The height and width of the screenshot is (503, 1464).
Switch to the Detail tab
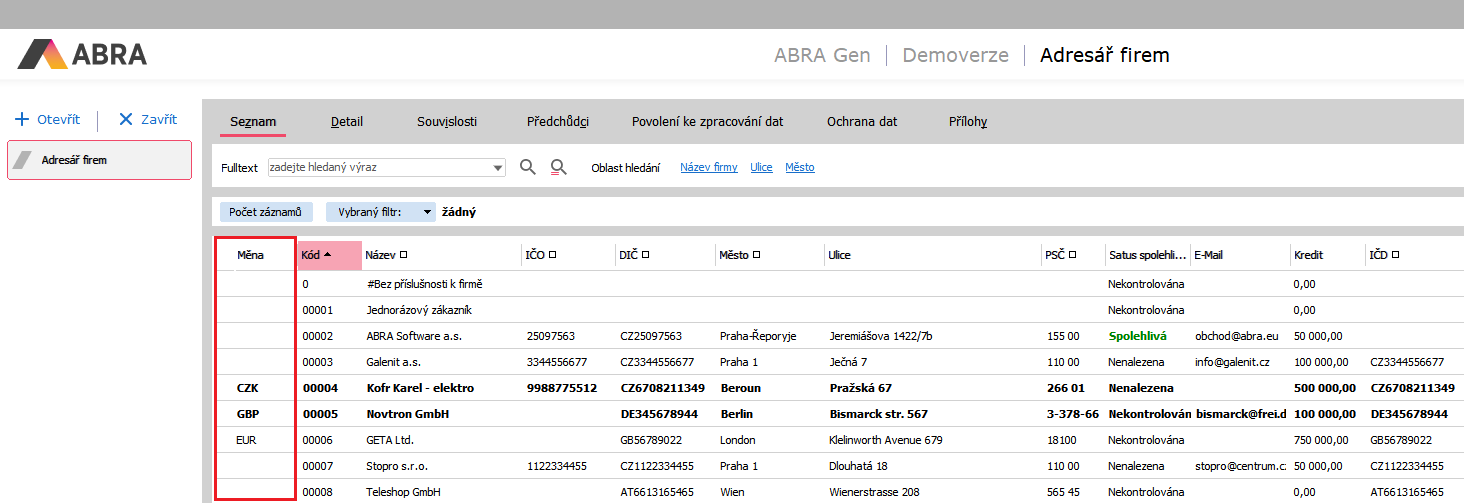click(347, 122)
